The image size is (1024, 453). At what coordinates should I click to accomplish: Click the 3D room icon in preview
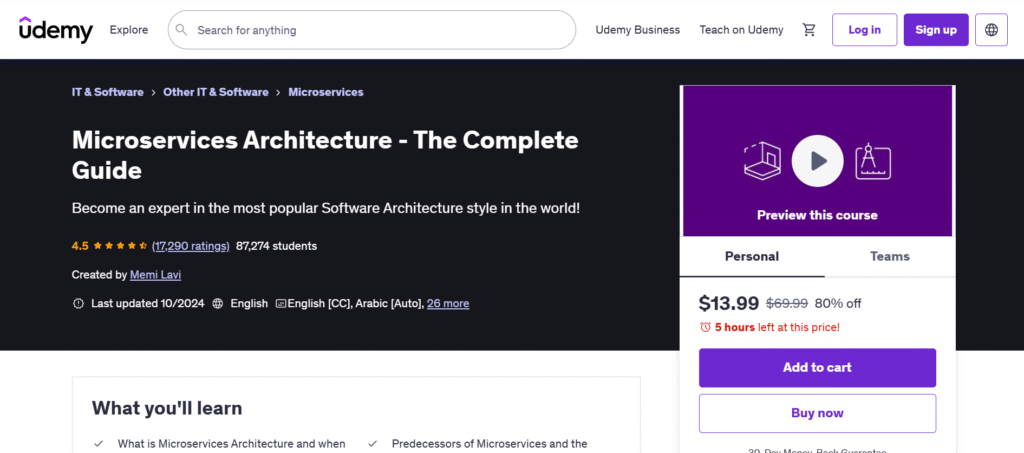pos(762,161)
